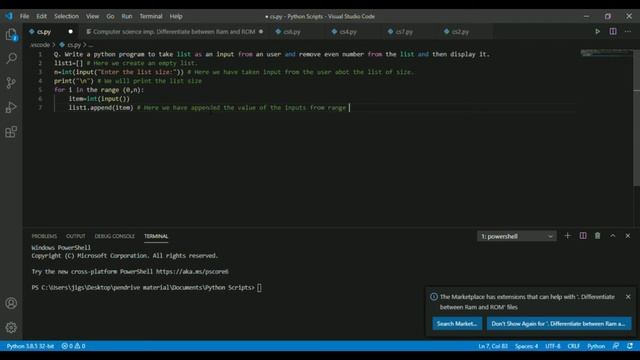Viewport: 640px width, 360px height.
Task: Show the Output panel tab
Action: coord(76,236)
